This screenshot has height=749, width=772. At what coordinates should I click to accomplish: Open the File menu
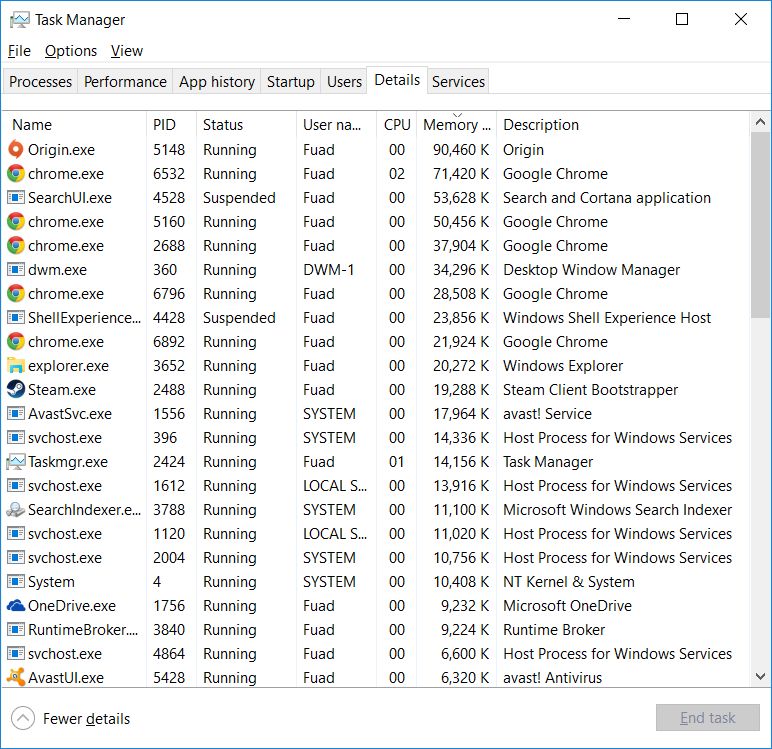coord(19,51)
